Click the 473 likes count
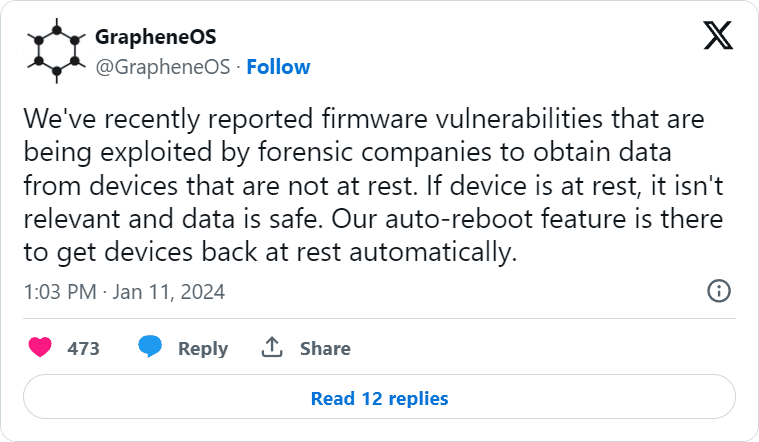This screenshot has height=442, width=759. pyautogui.click(x=83, y=349)
